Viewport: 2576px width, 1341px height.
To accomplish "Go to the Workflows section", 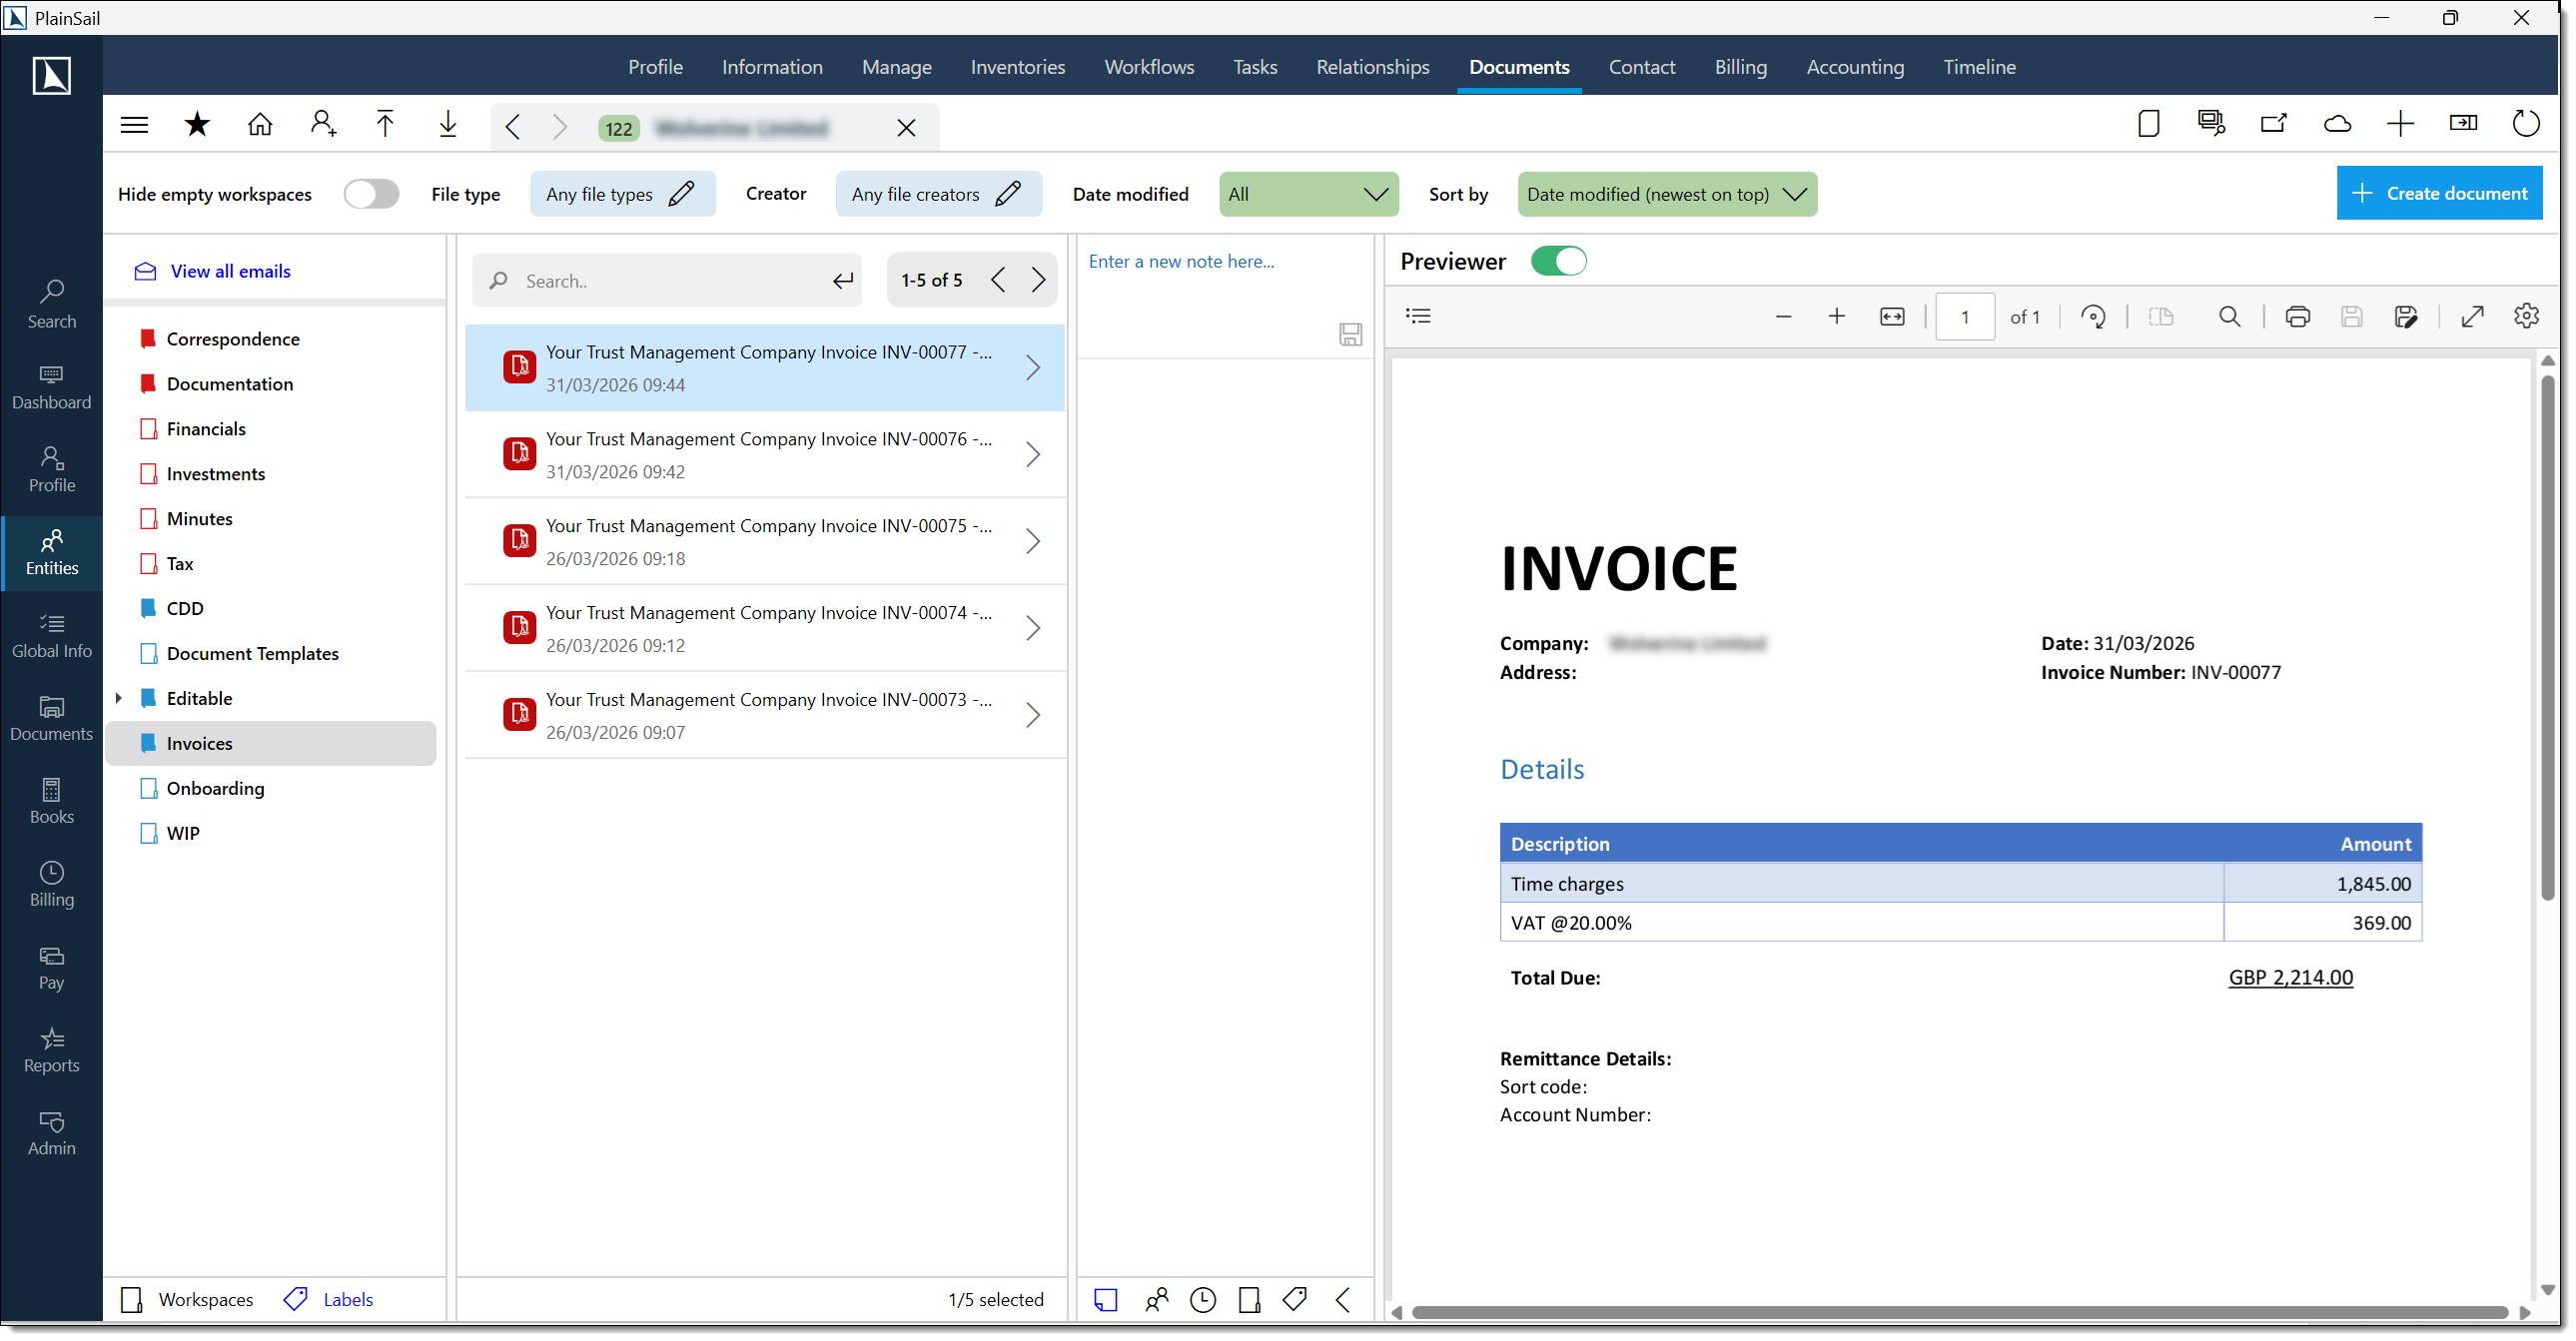I will [x=1149, y=66].
